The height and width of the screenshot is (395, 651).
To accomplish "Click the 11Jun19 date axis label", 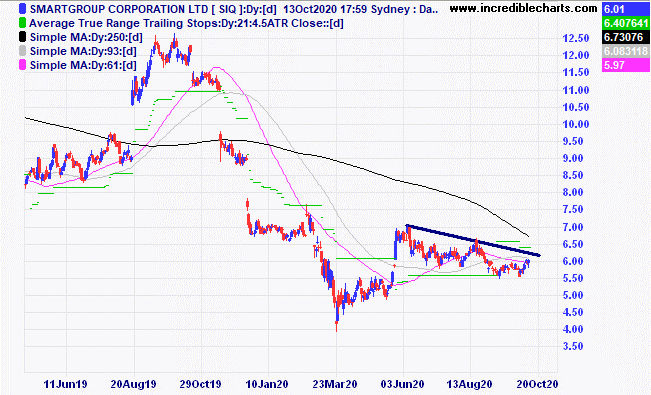I will point(66,384).
